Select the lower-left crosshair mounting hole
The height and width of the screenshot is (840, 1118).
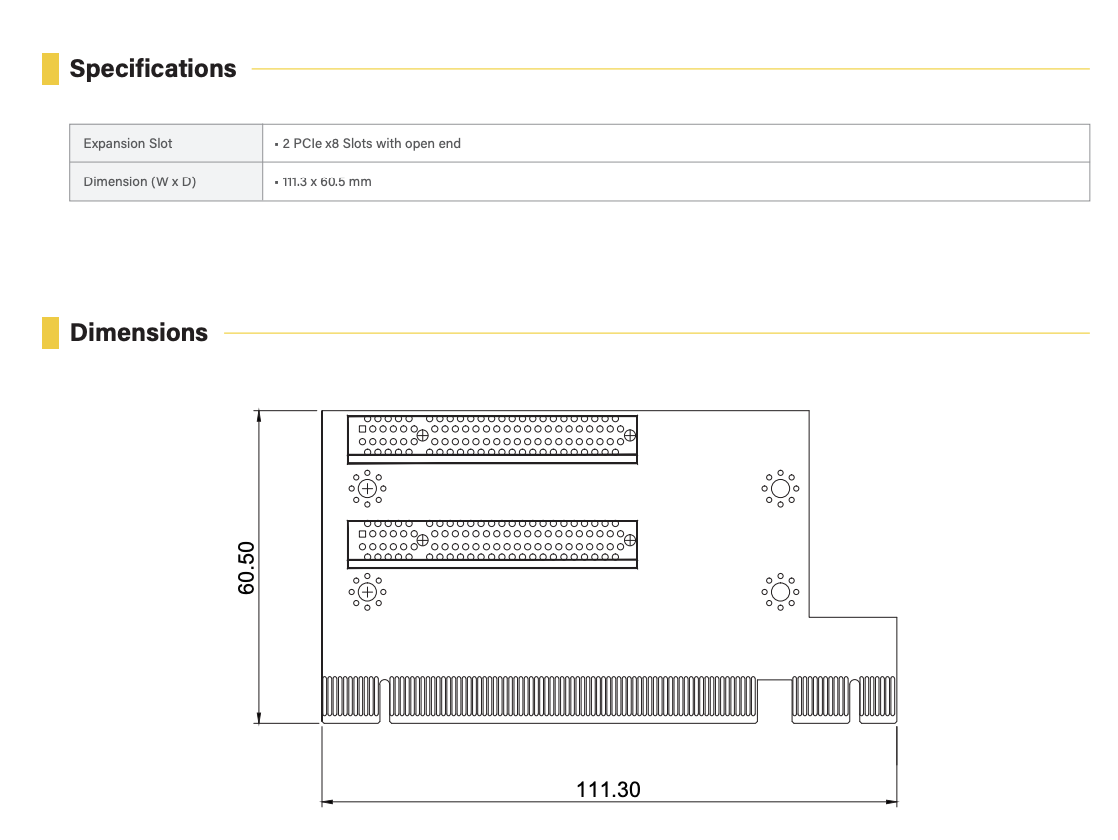(367, 592)
